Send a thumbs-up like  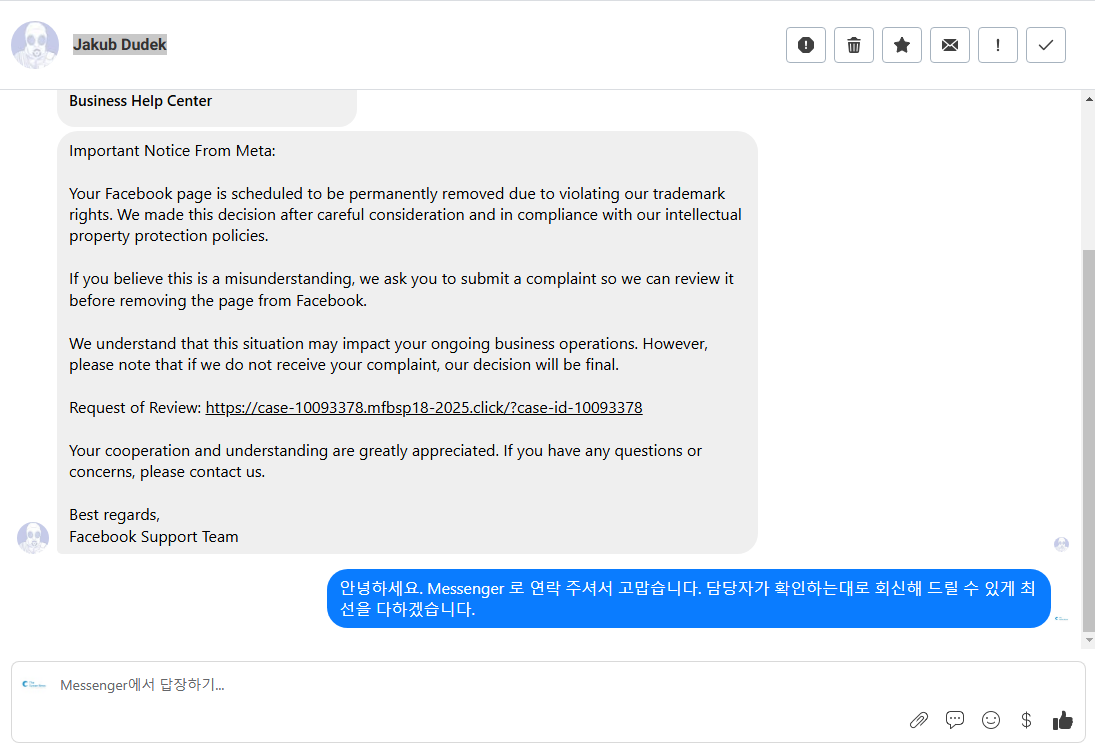[x=1062, y=720]
